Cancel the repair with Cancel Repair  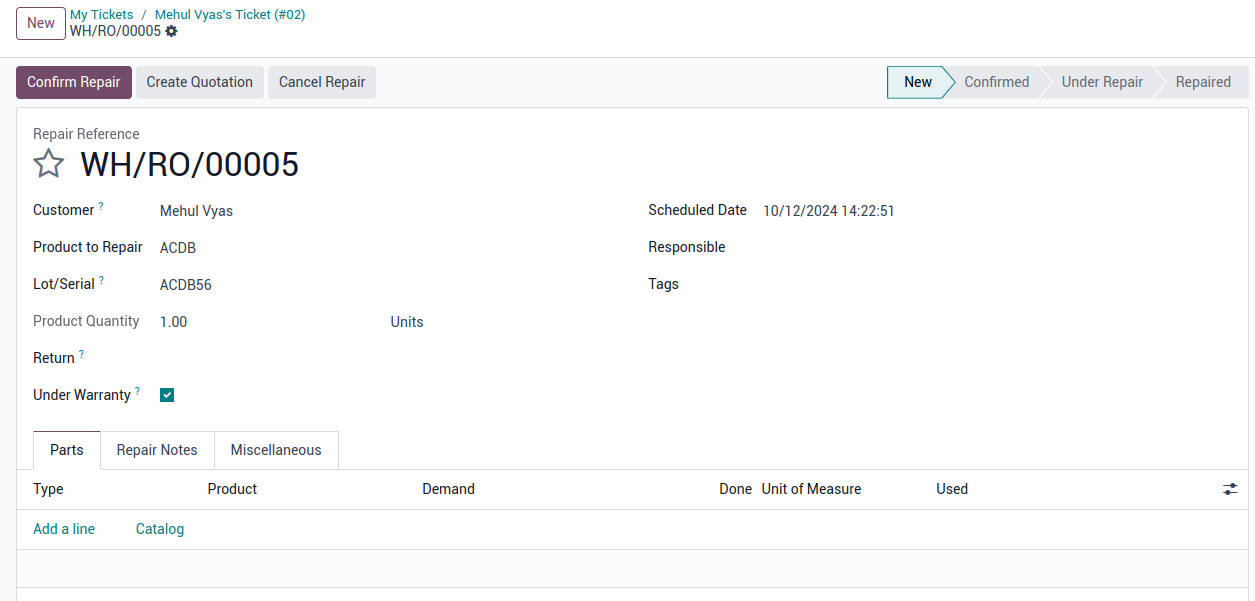pos(322,82)
